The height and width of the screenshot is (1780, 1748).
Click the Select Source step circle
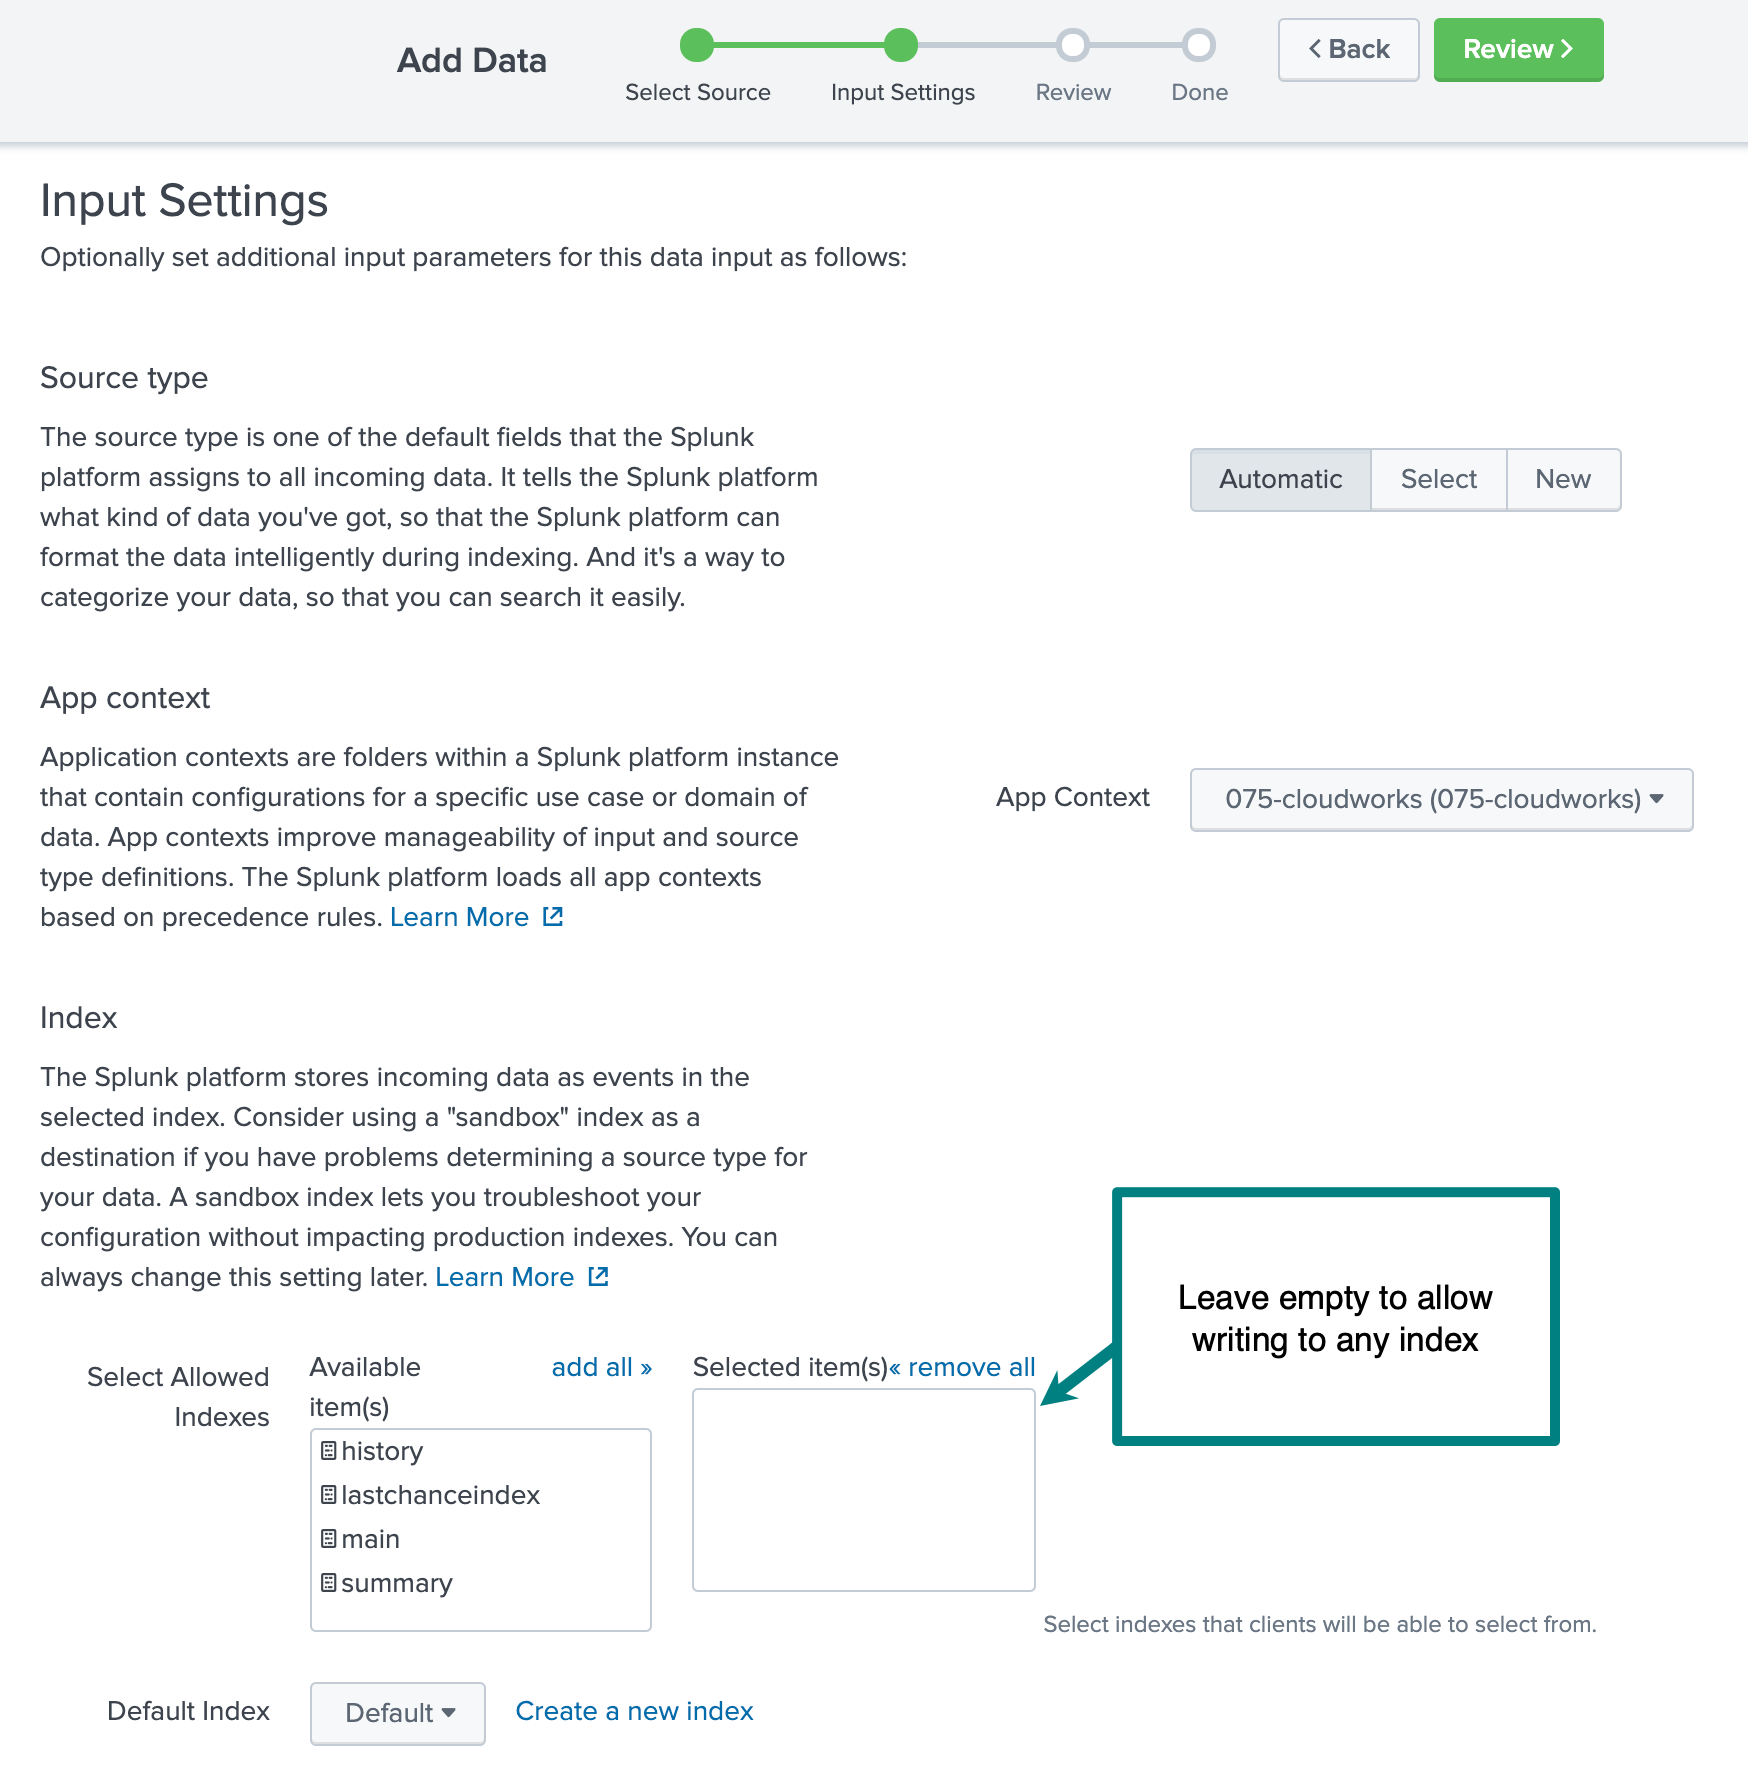click(x=697, y=45)
